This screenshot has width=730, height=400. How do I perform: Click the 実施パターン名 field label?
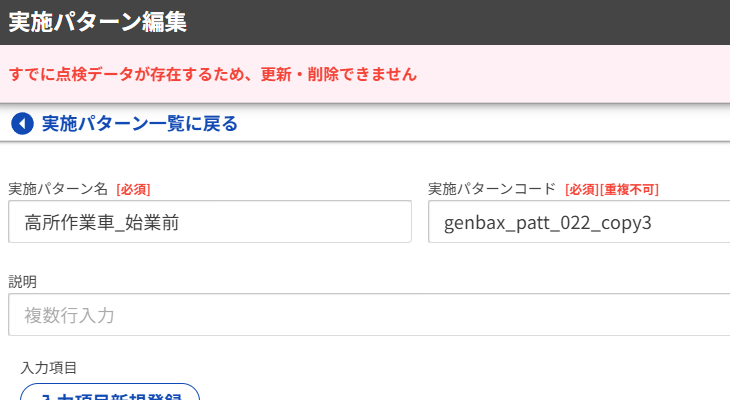coord(58,188)
